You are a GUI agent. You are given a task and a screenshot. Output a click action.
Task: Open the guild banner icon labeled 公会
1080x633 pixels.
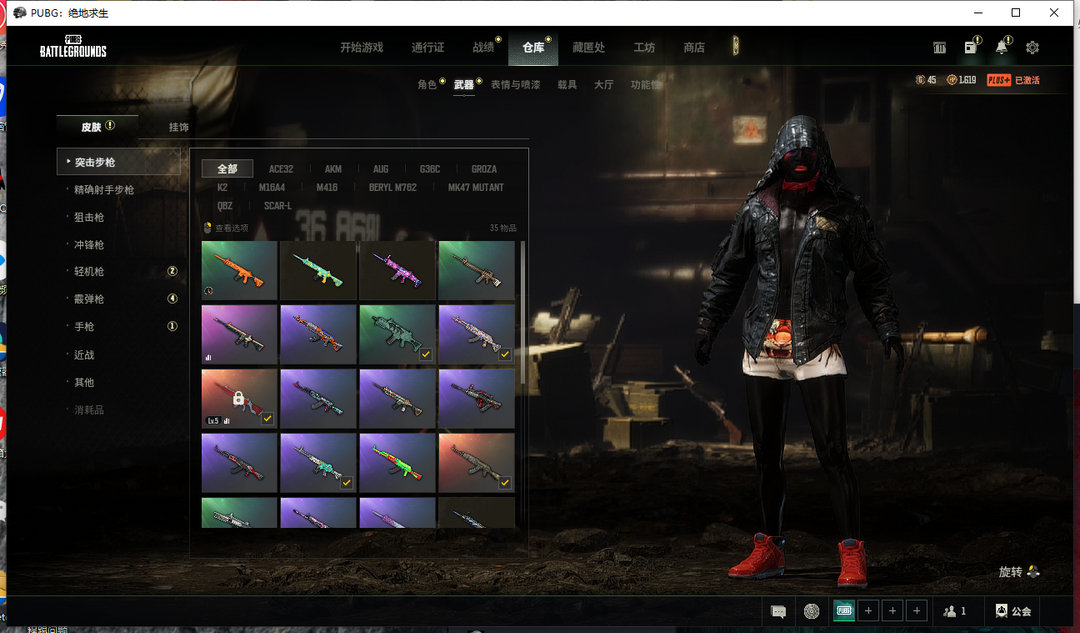coord(1014,611)
